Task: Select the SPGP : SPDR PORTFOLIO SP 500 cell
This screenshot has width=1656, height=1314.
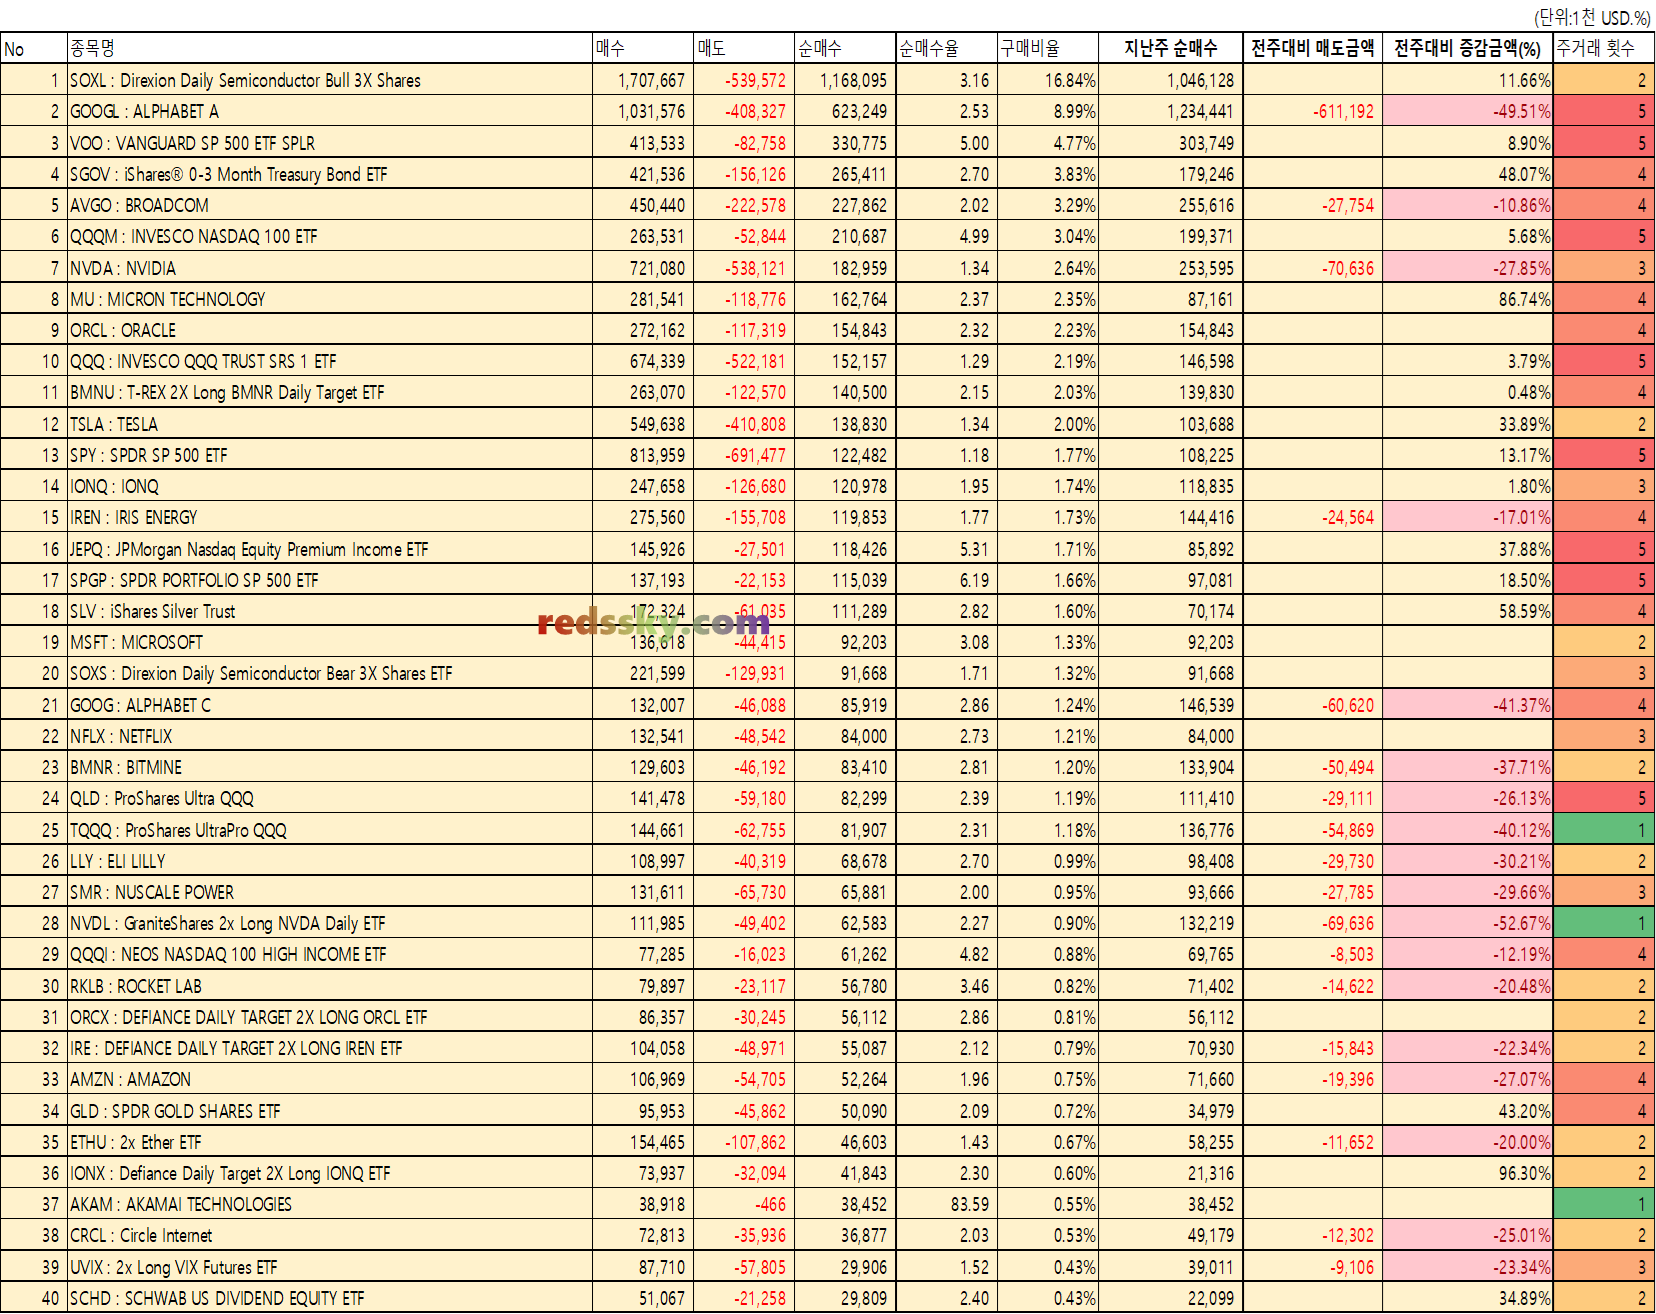Action: (x=330, y=580)
